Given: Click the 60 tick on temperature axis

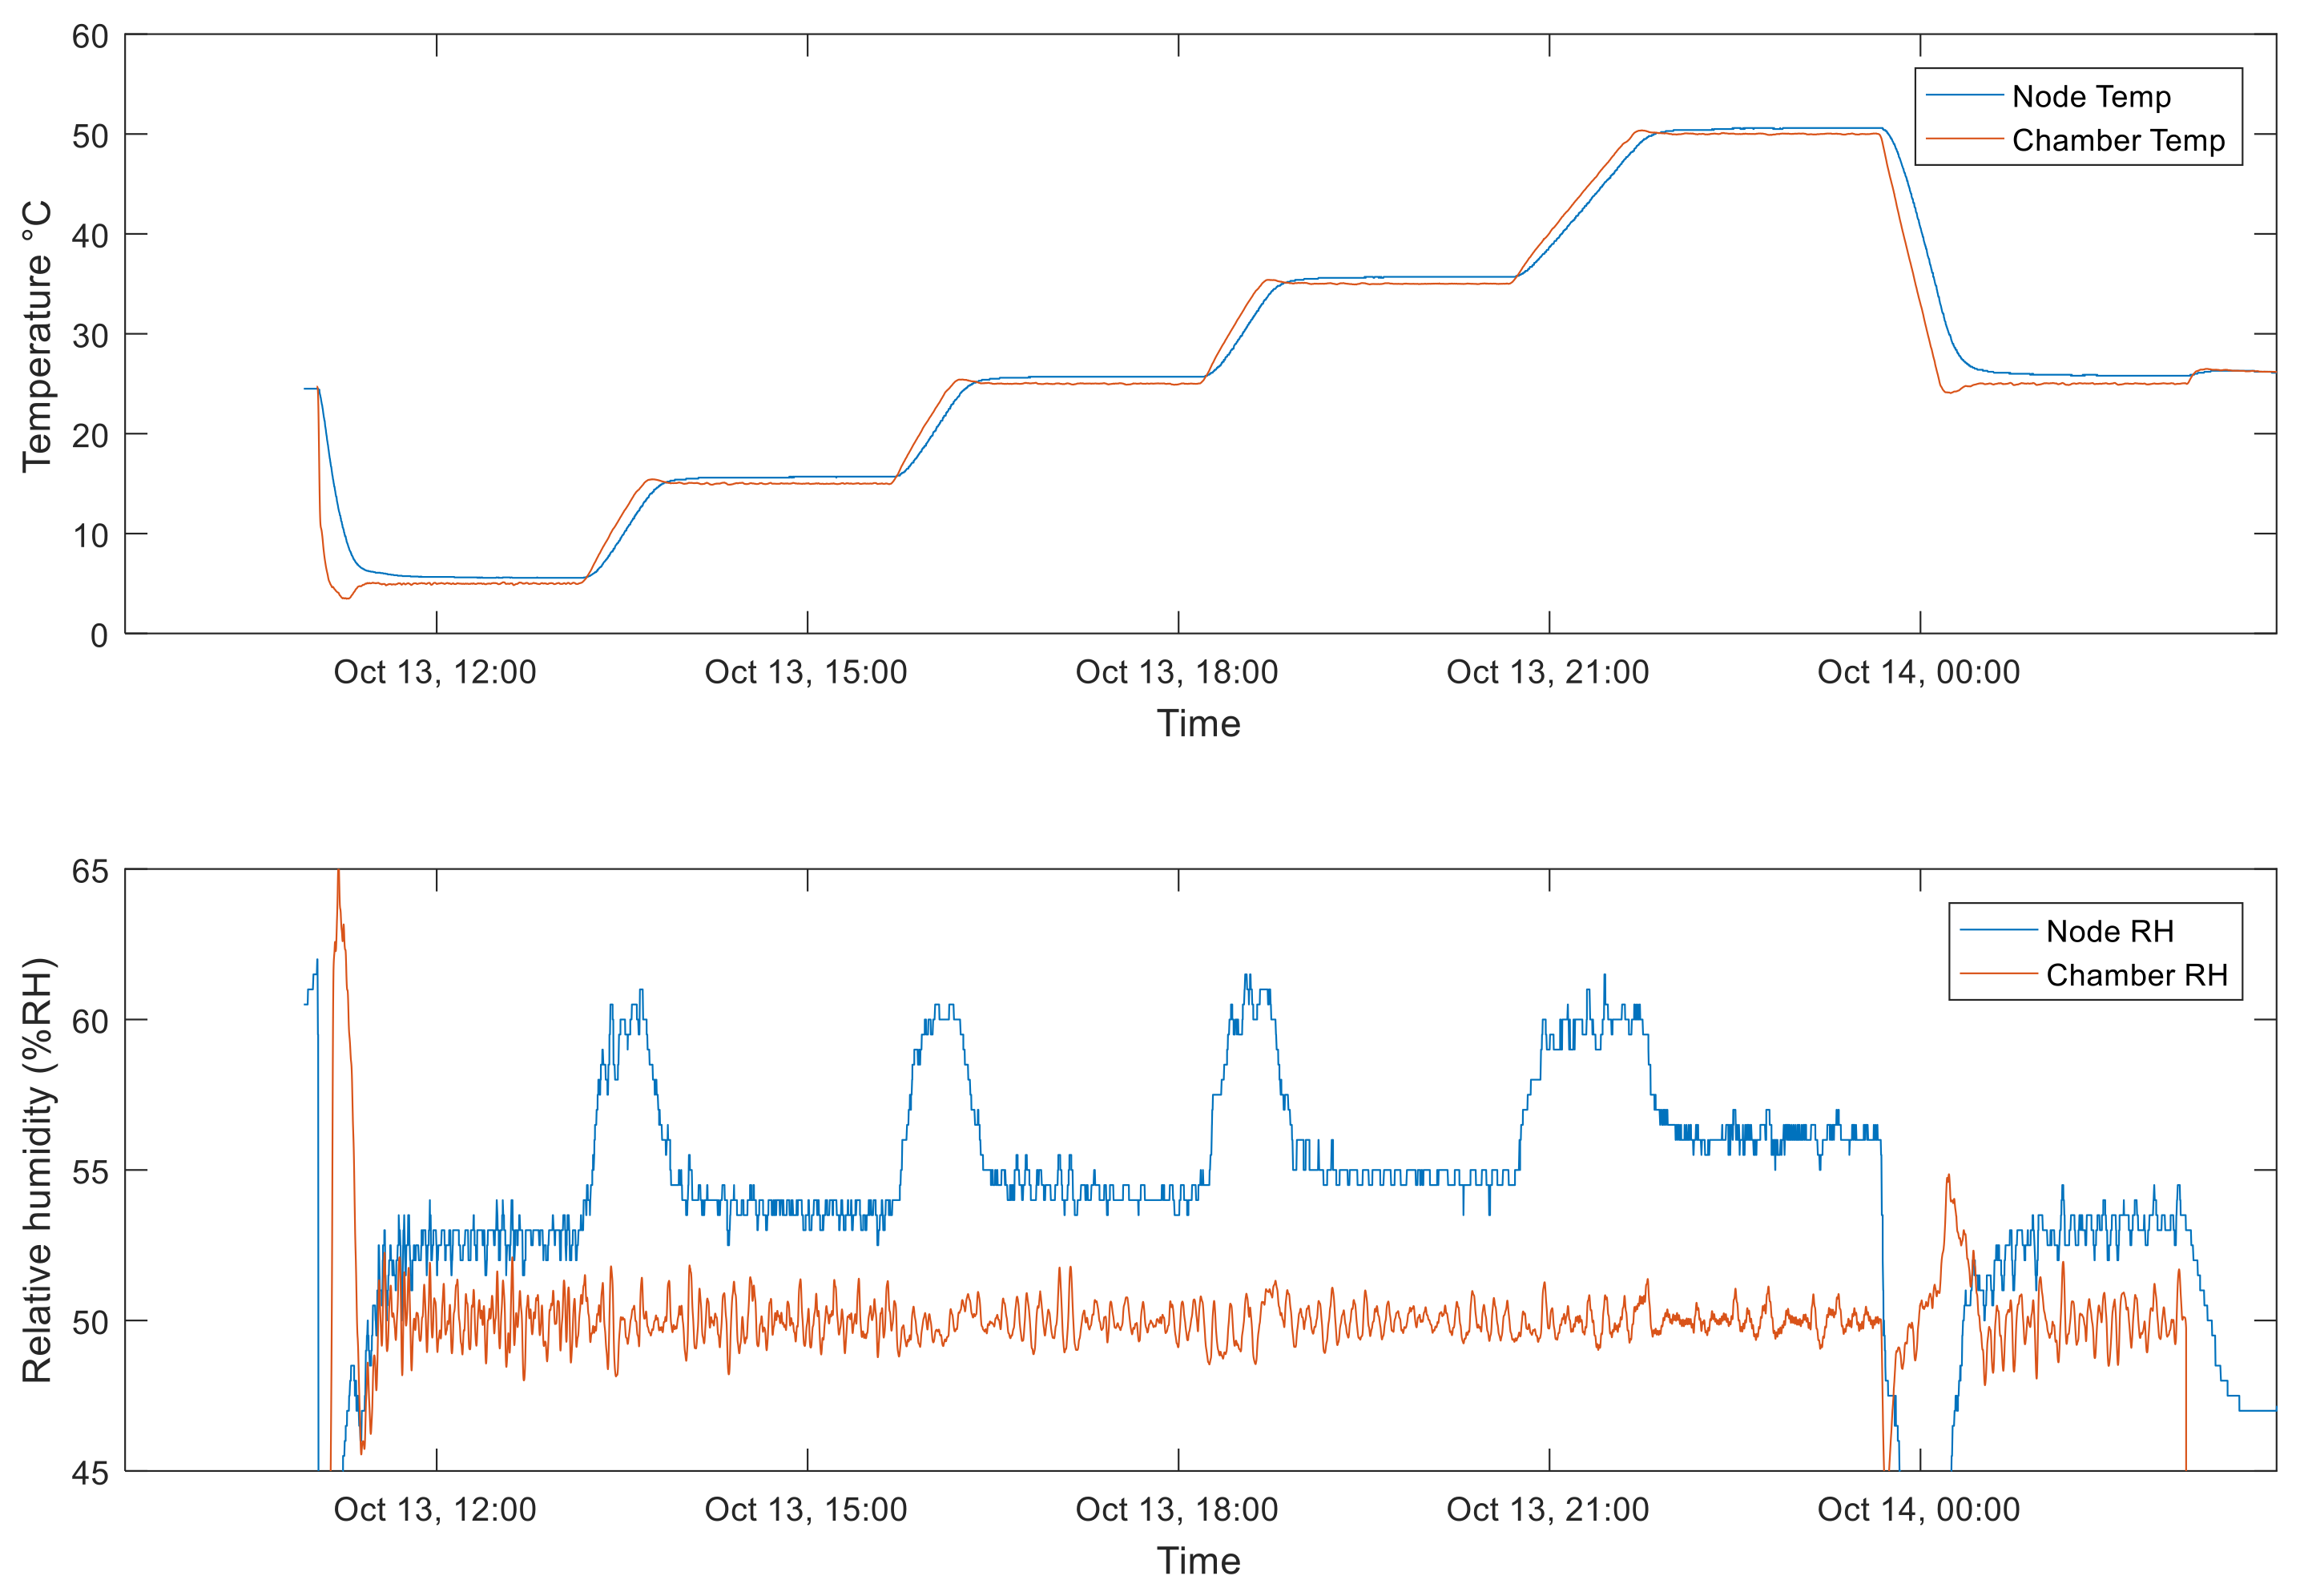Looking at the screenshot, I should pyautogui.click(x=90, y=36).
